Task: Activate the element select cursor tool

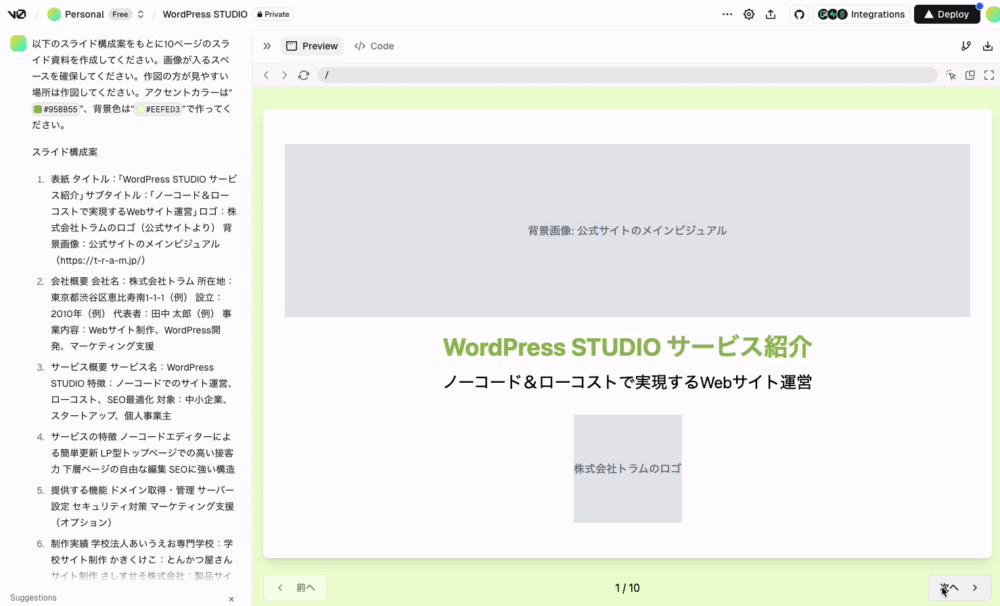Action: [x=951, y=75]
